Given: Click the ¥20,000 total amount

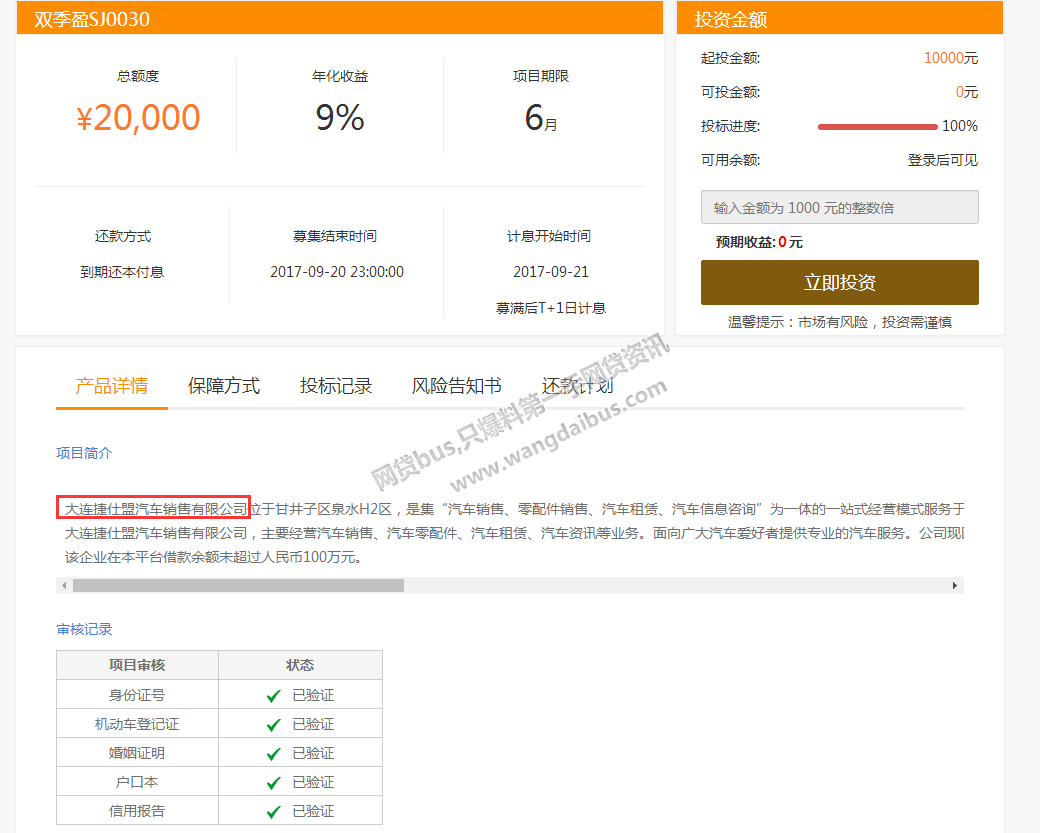Looking at the screenshot, I should [138, 118].
